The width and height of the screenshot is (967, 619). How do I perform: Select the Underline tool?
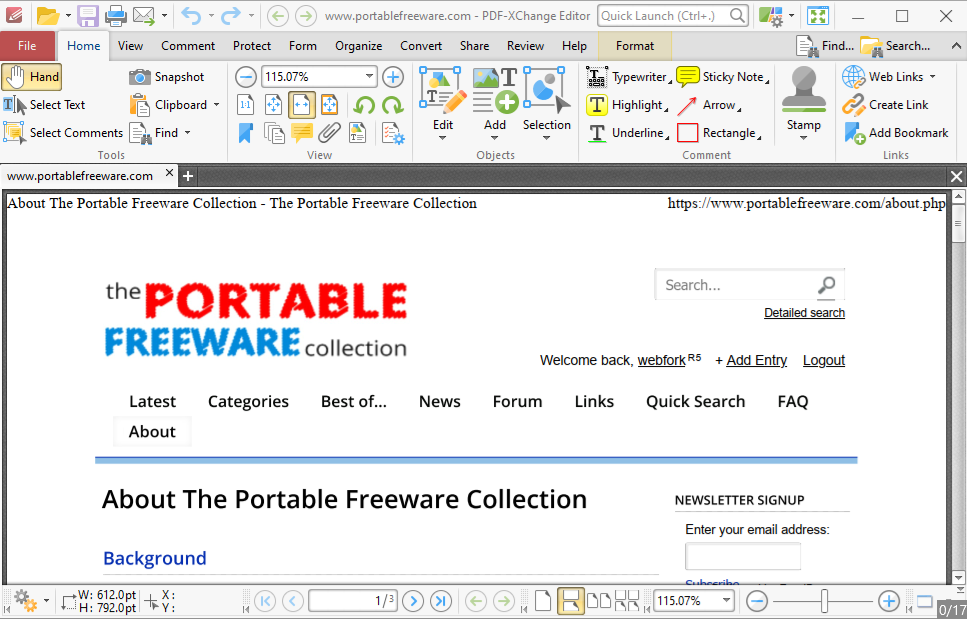(628, 133)
